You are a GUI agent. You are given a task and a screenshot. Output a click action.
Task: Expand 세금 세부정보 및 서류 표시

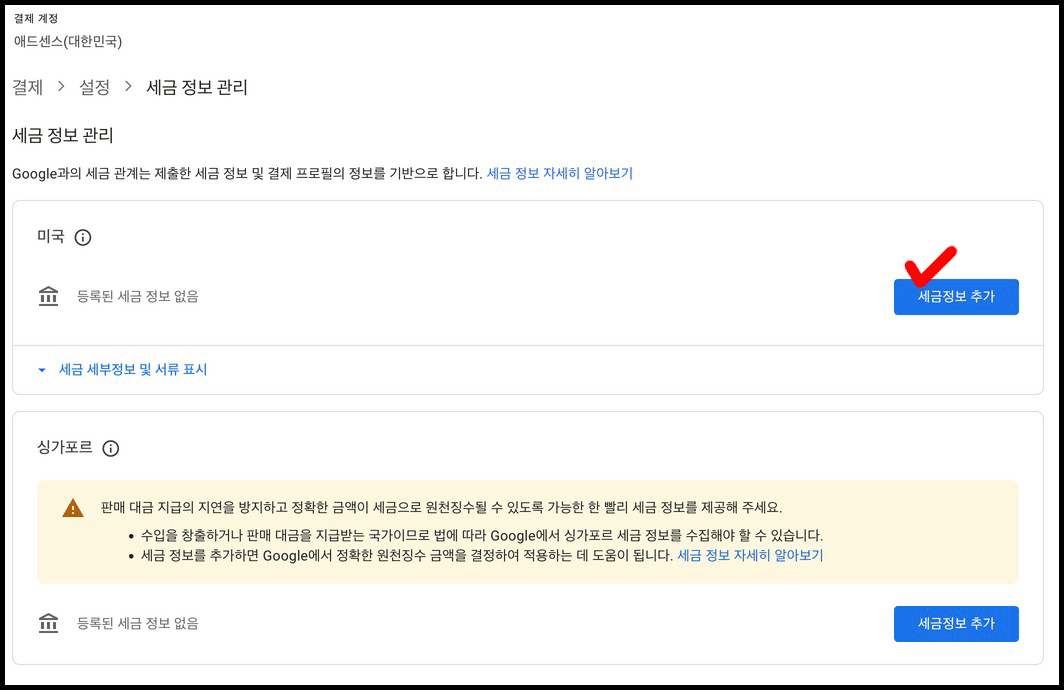tap(123, 370)
